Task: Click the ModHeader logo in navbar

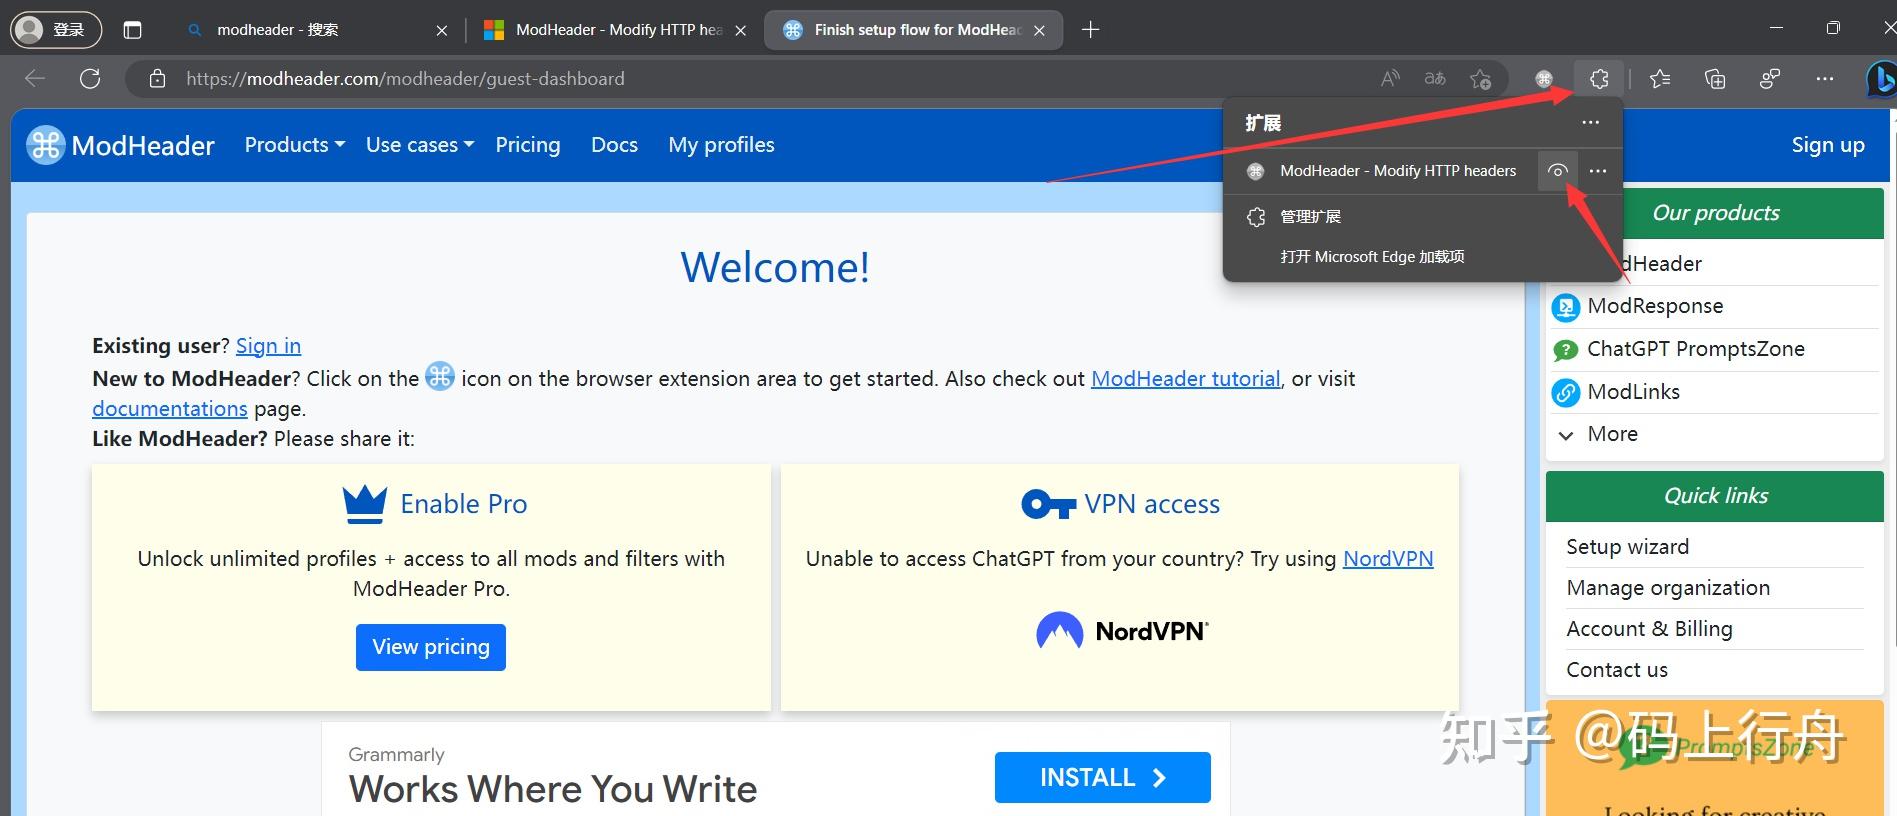Action: click(x=120, y=145)
